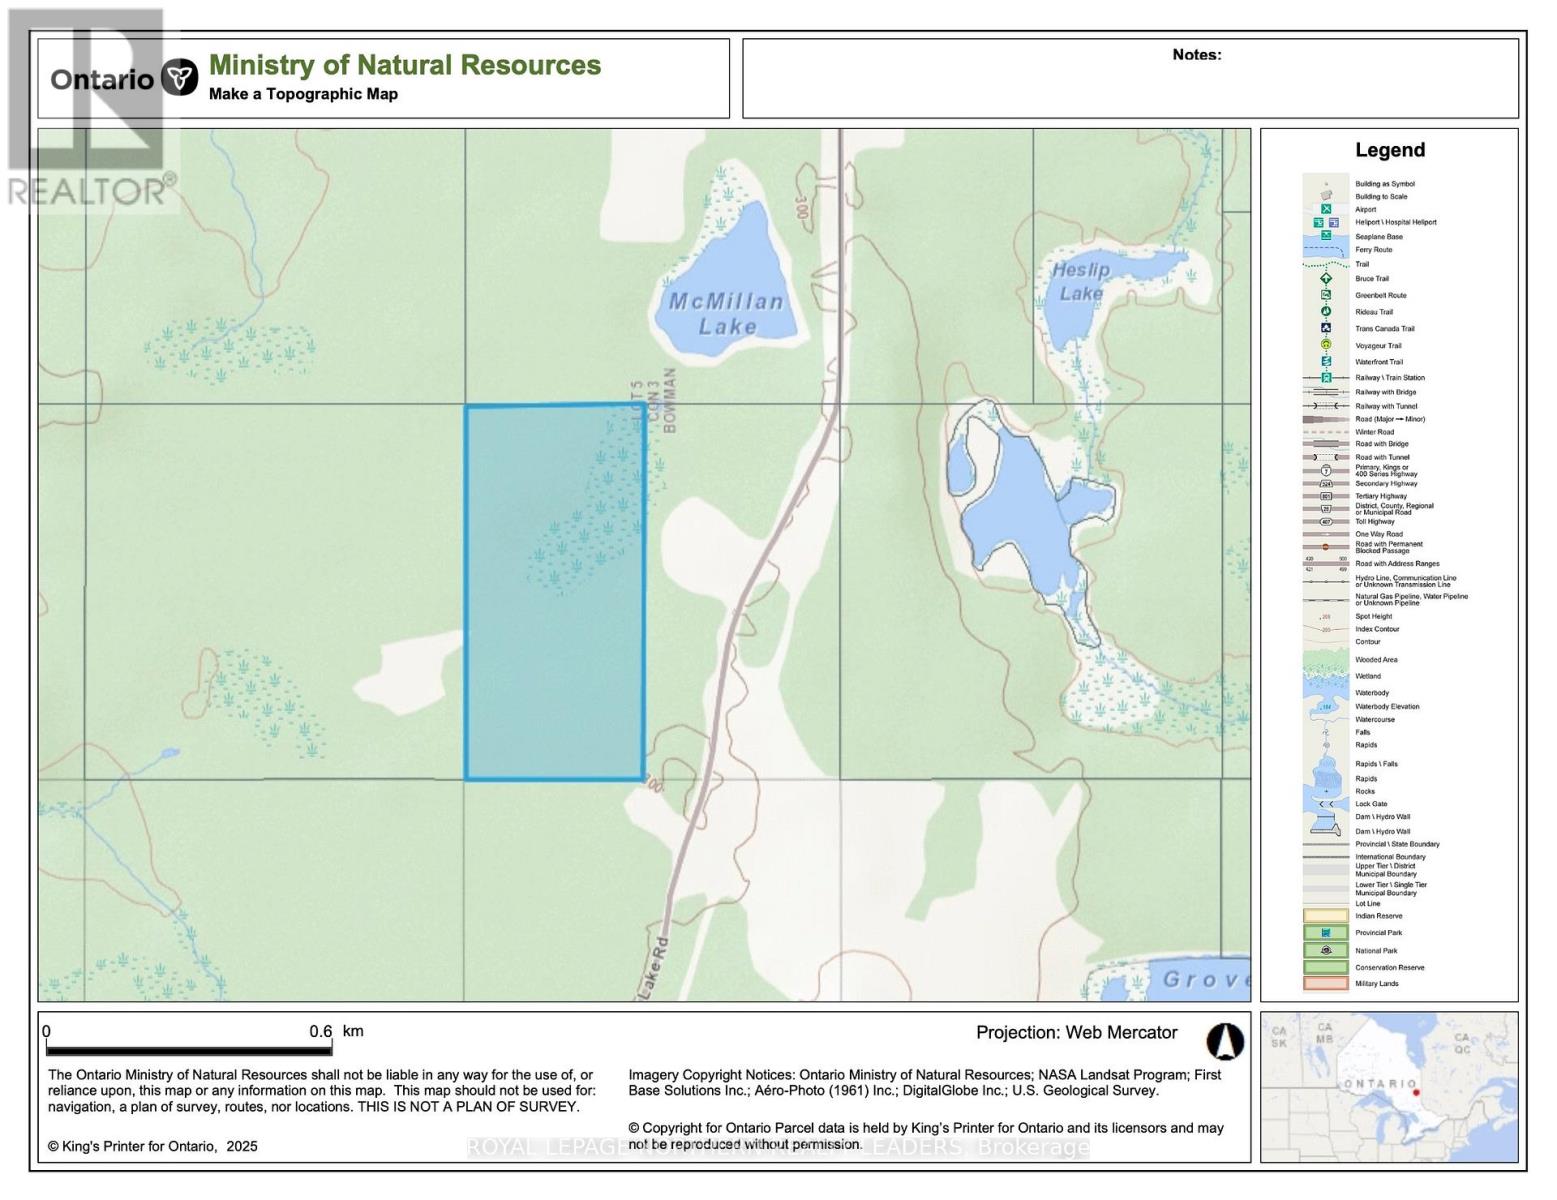
Task: Click the Trans Canada Trail icon
Action: point(1326,328)
